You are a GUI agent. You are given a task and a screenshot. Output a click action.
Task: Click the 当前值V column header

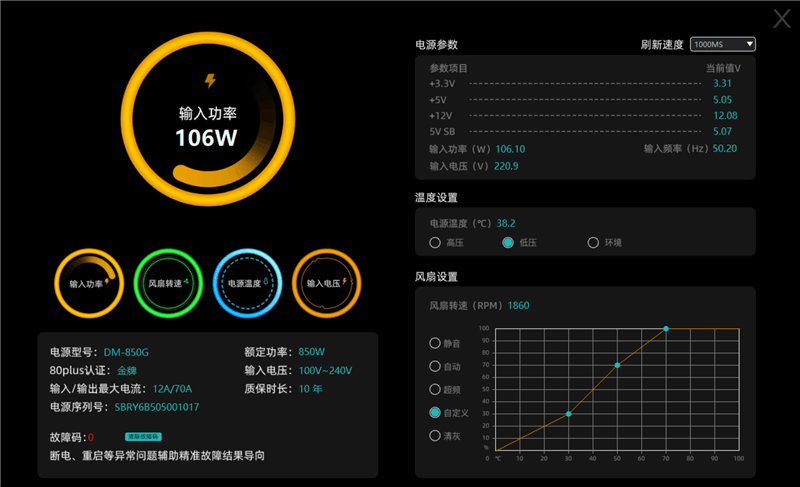coord(723,68)
